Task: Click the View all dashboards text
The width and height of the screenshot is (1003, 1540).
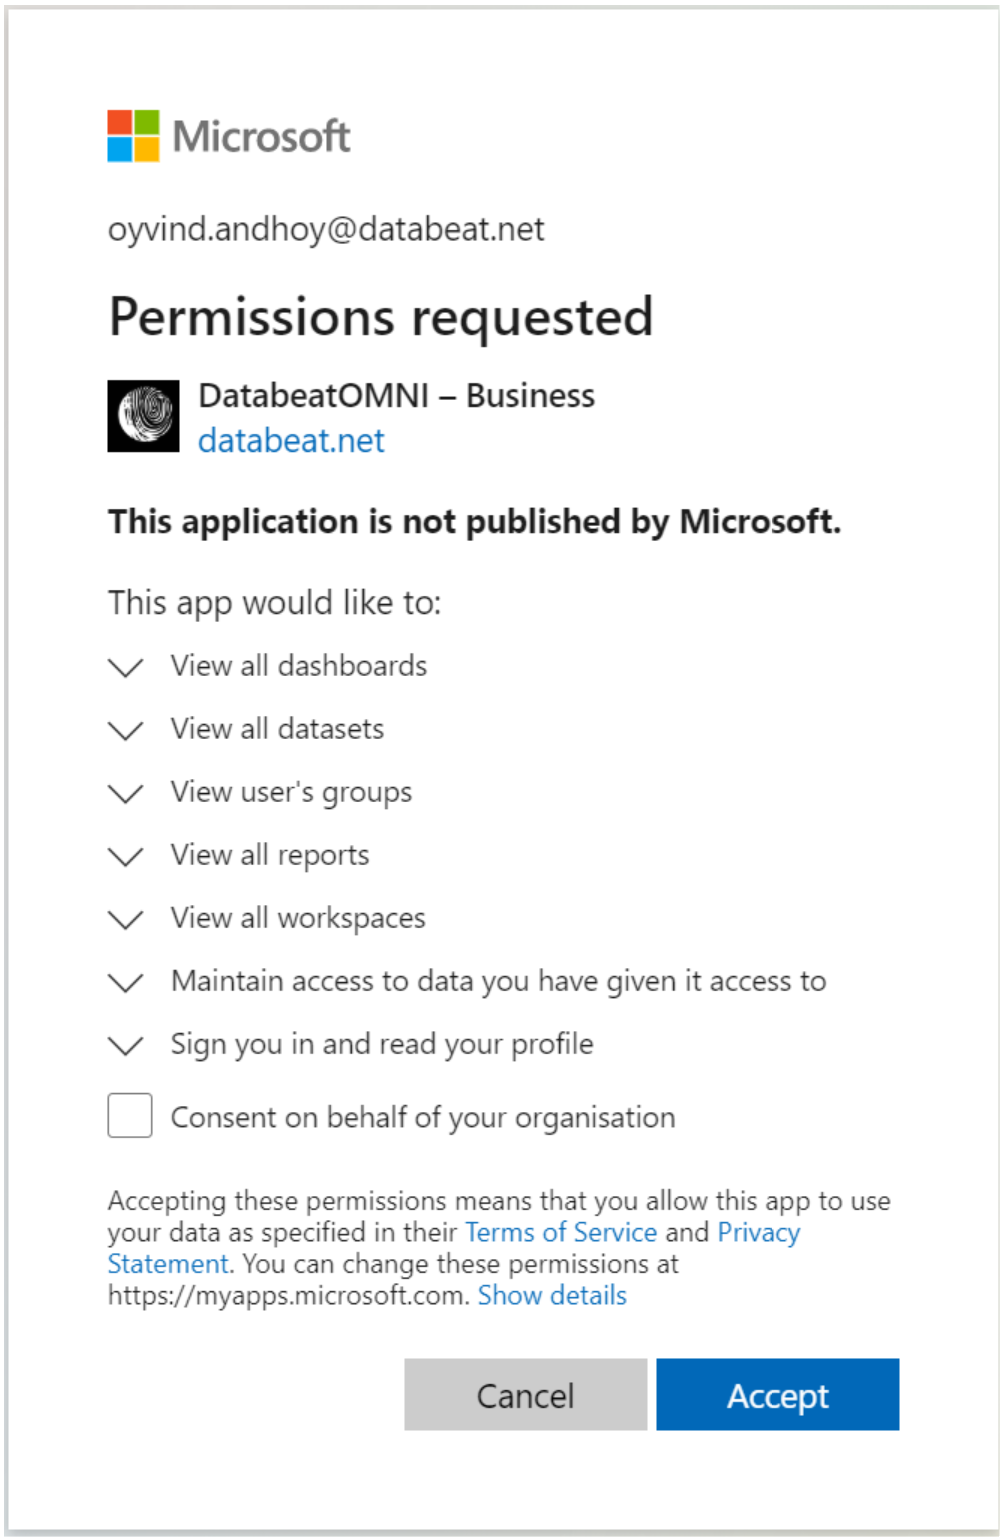Action: pos(299,666)
